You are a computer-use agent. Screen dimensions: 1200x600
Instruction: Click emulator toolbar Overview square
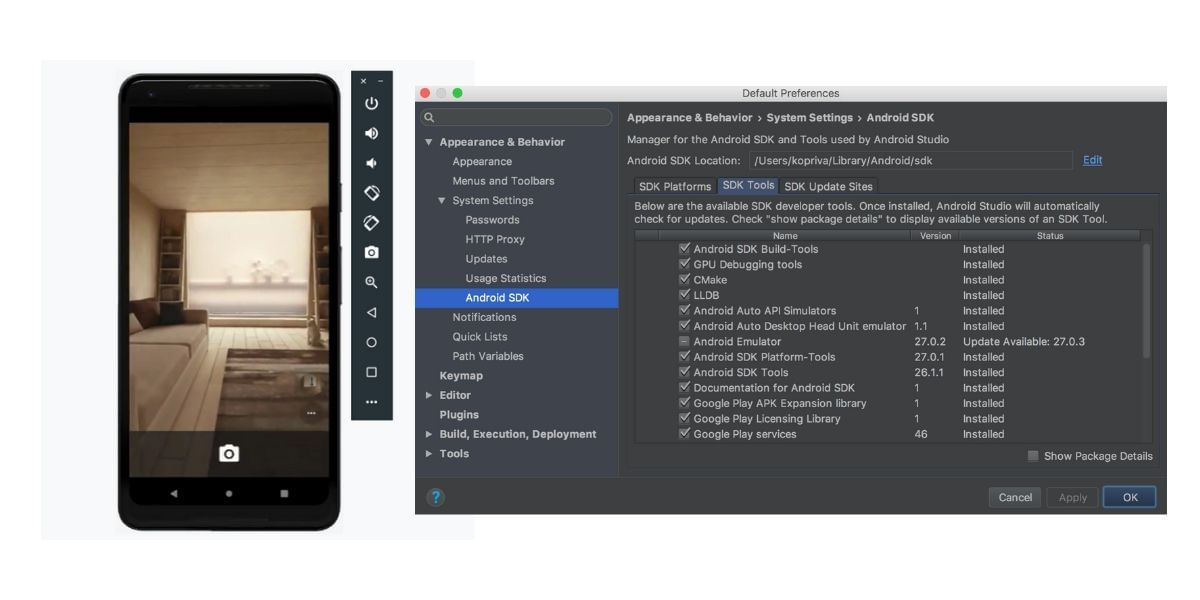tap(372, 372)
